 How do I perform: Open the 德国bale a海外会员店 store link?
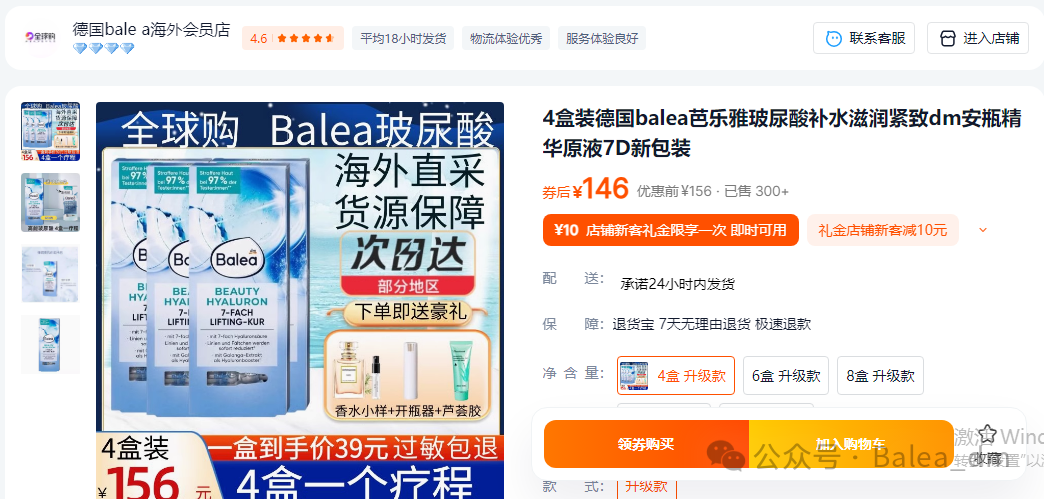(x=151, y=30)
